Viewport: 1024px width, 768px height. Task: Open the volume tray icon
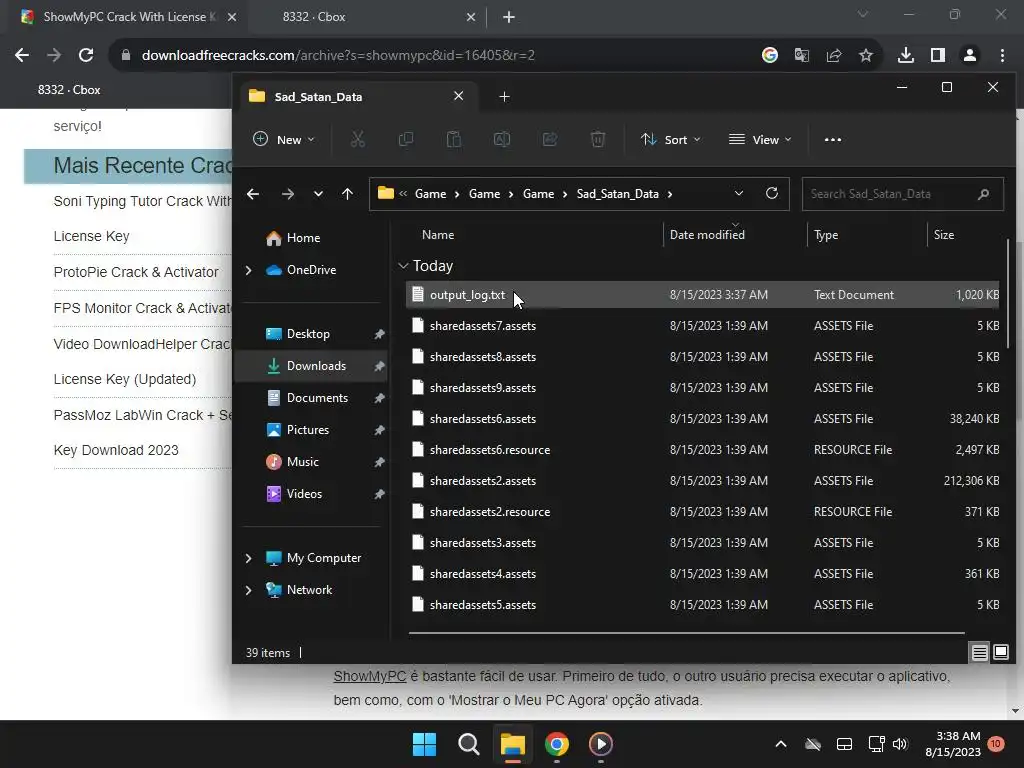(900, 744)
